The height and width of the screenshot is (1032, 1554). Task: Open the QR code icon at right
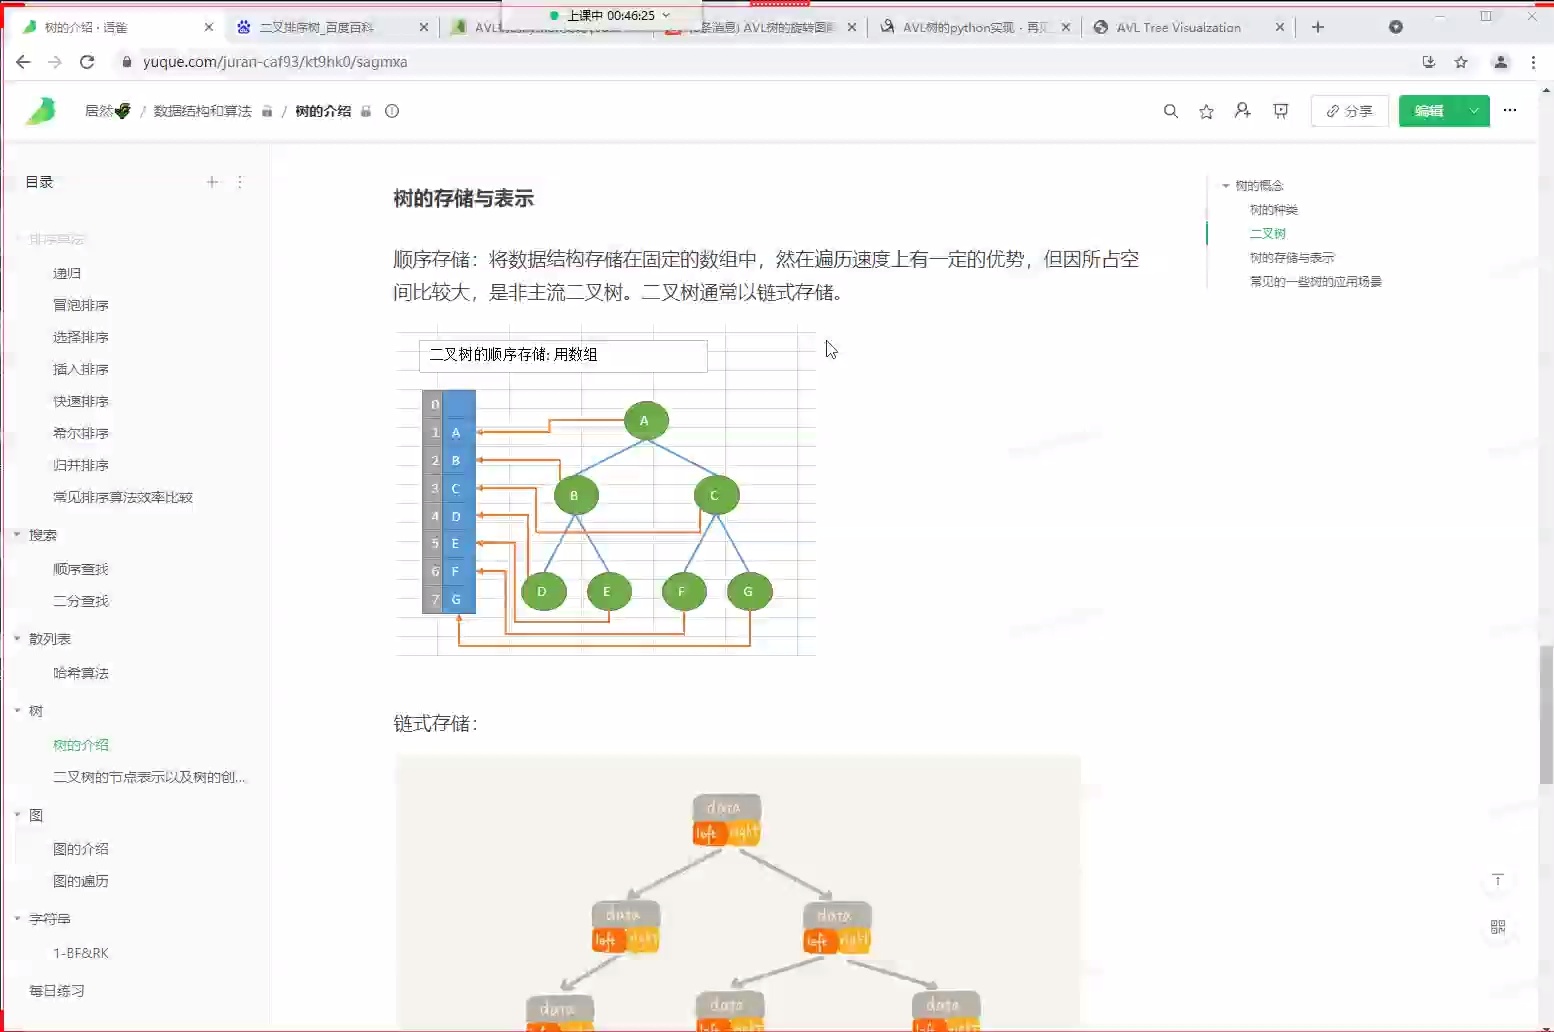pos(1497,927)
